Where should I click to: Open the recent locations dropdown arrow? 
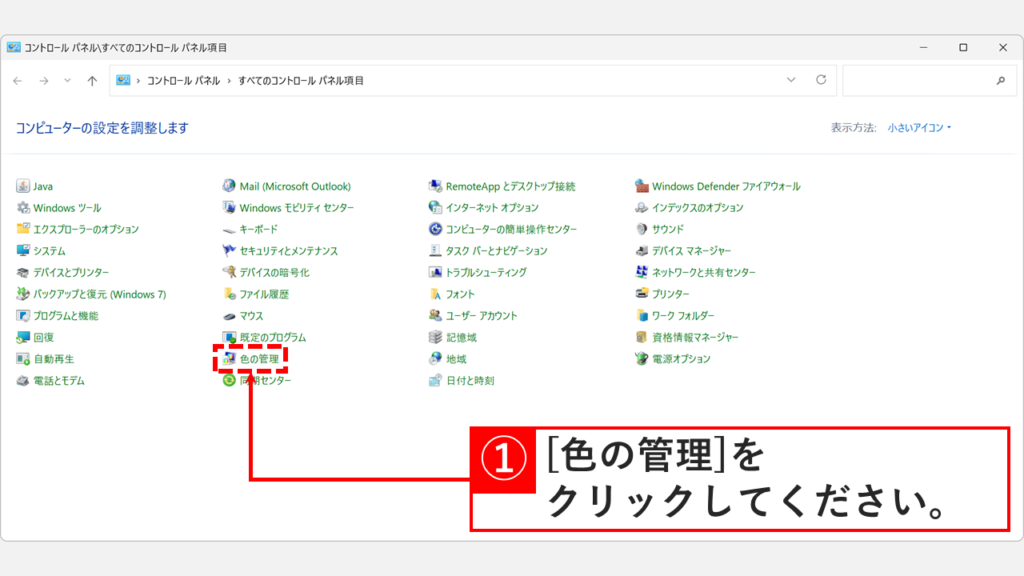click(67, 80)
